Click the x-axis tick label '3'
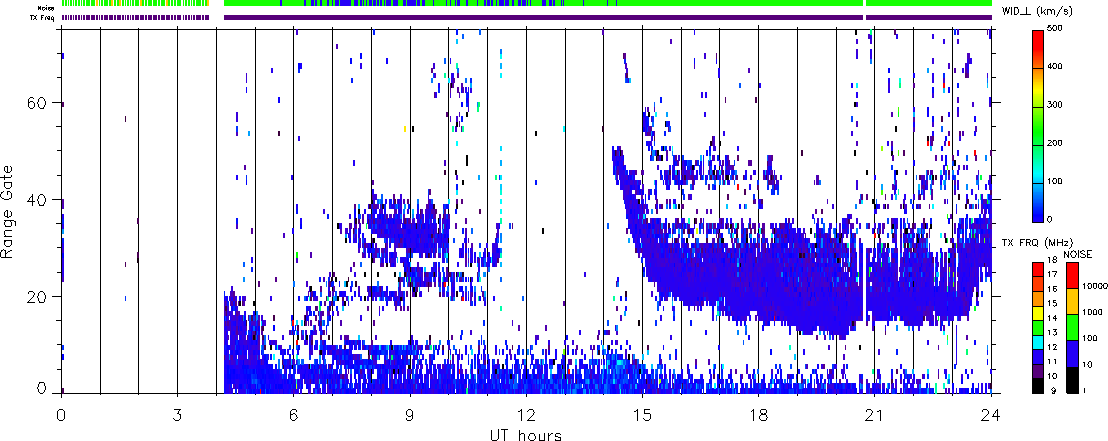 [x=177, y=414]
